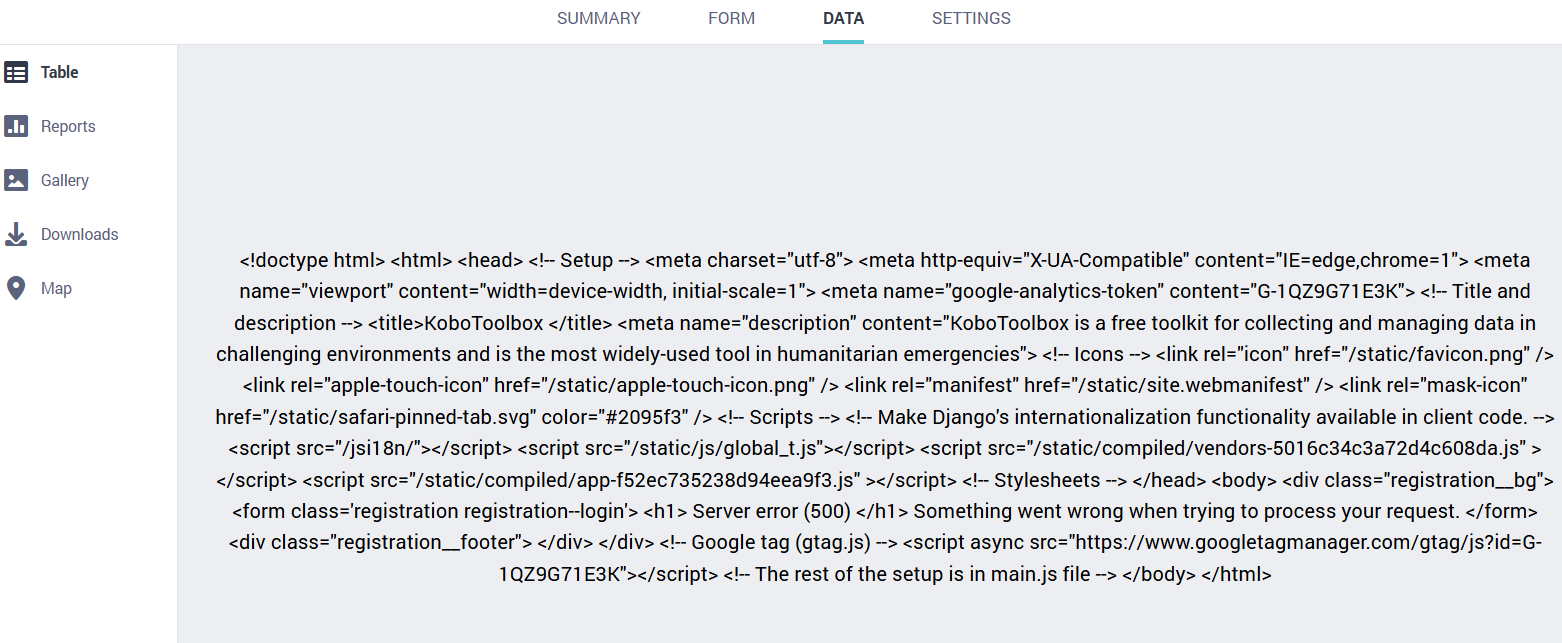The width and height of the screenshot is (1562, 643).
Task: Click the Table grid icon in sidebar
Action: click(x=16, y=72)
